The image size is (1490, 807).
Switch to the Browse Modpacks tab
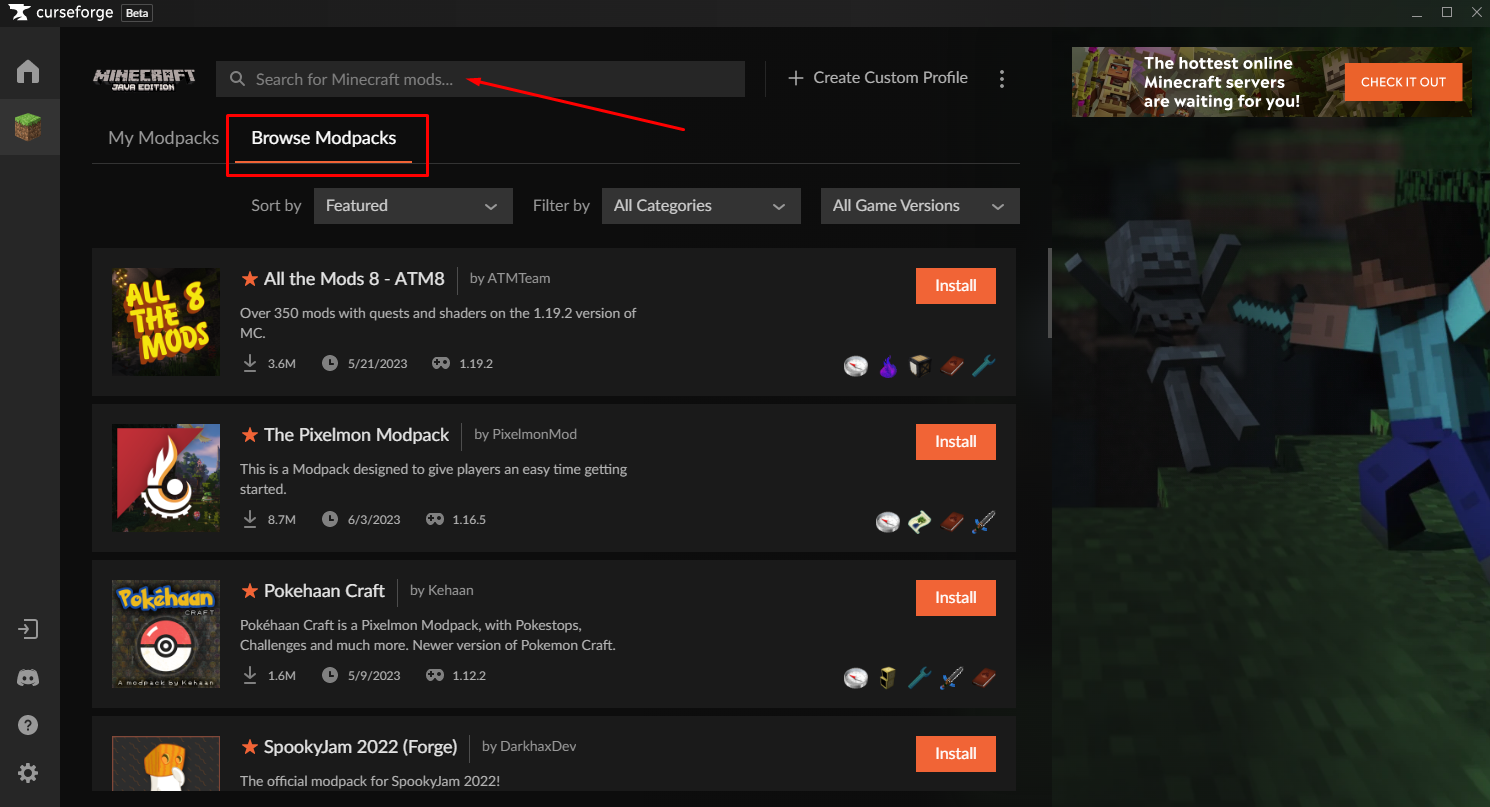click(x=324, y=138)
